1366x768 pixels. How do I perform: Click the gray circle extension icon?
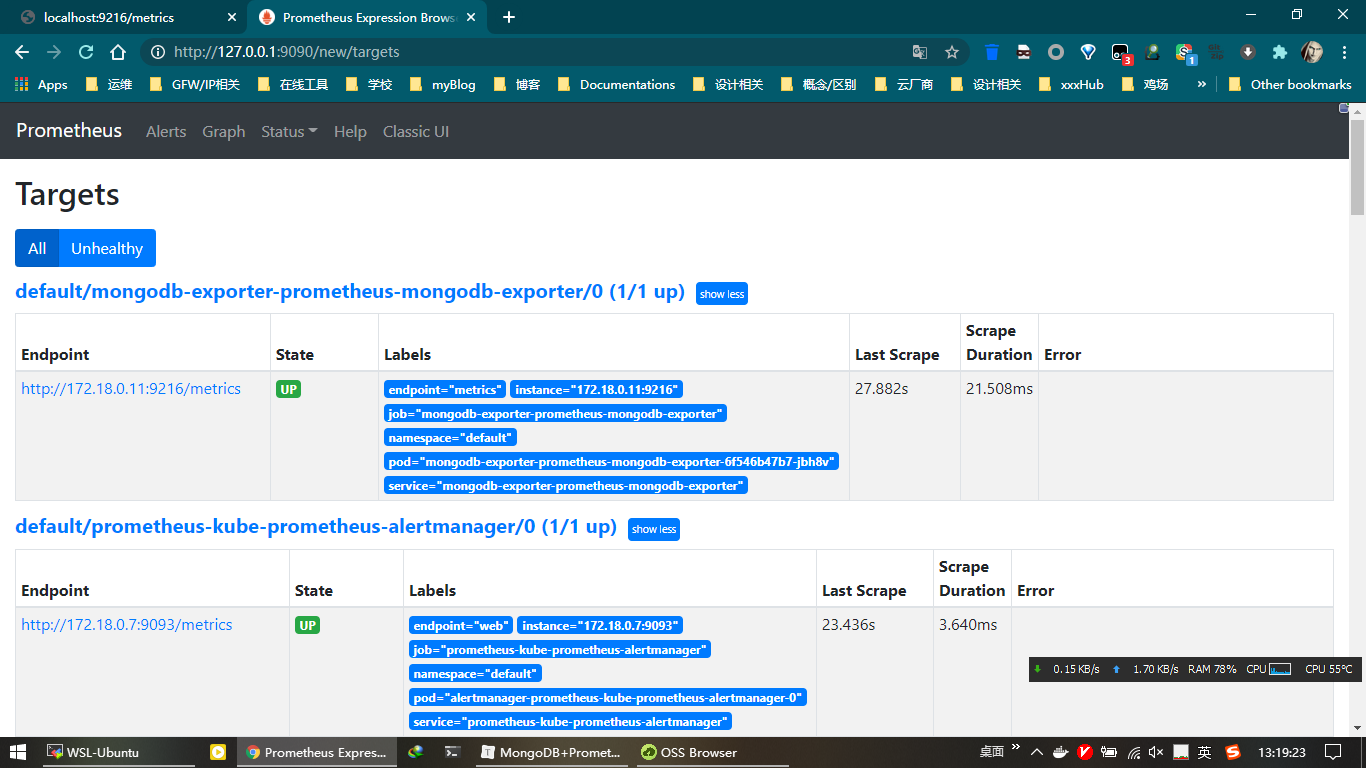pos(1056,52)
